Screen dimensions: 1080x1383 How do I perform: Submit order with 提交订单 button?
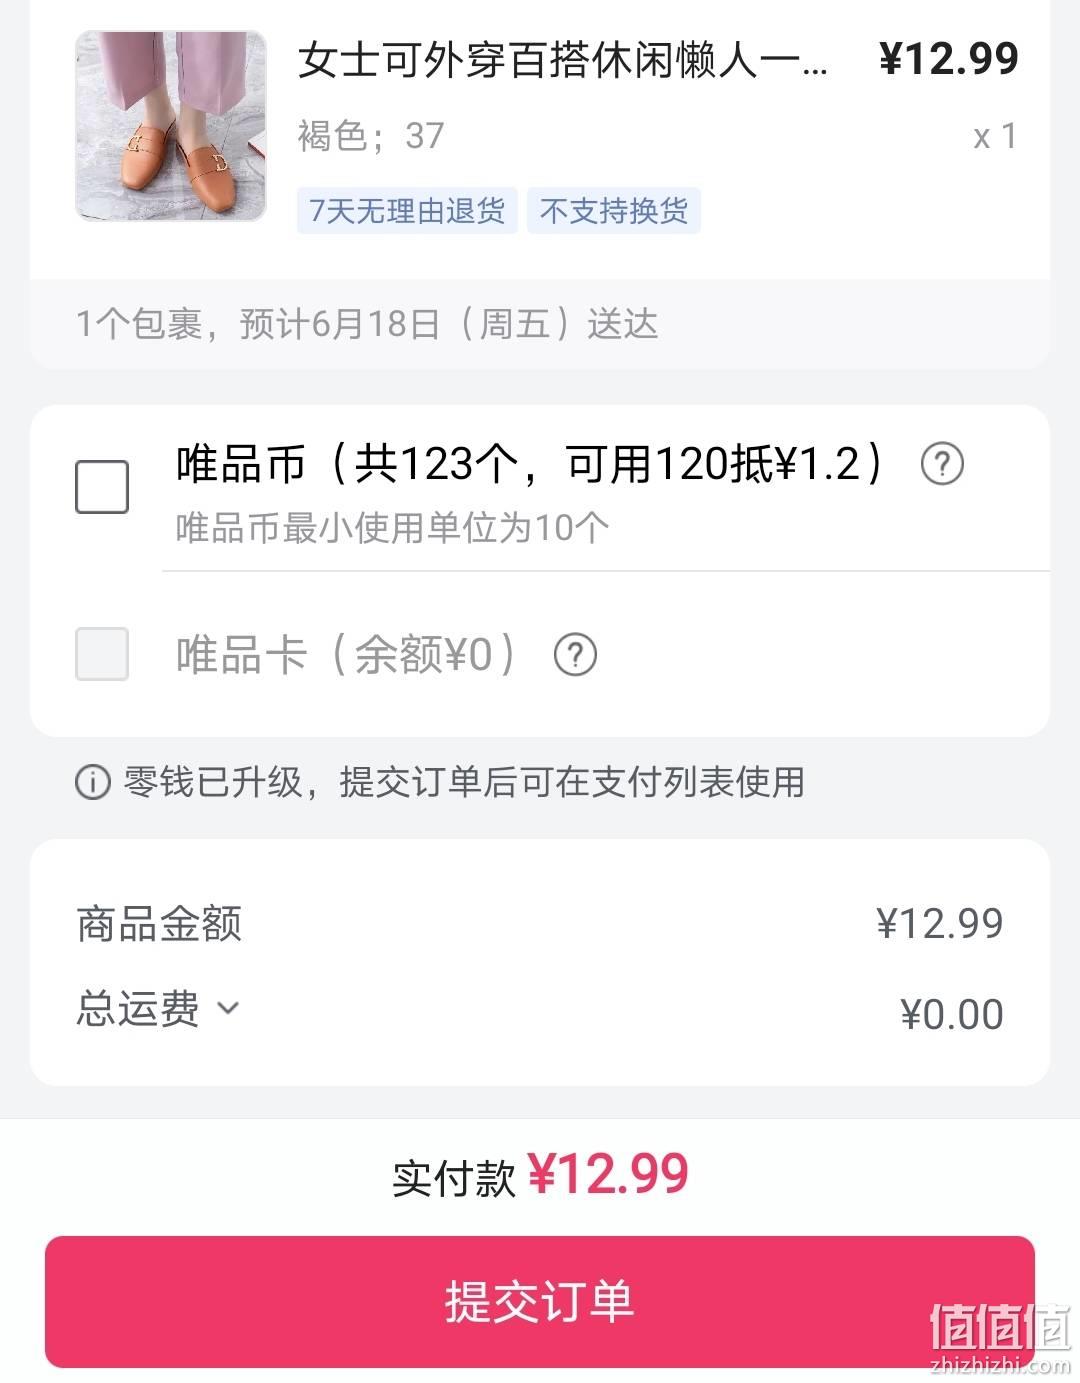click(x=540, y=1301)
